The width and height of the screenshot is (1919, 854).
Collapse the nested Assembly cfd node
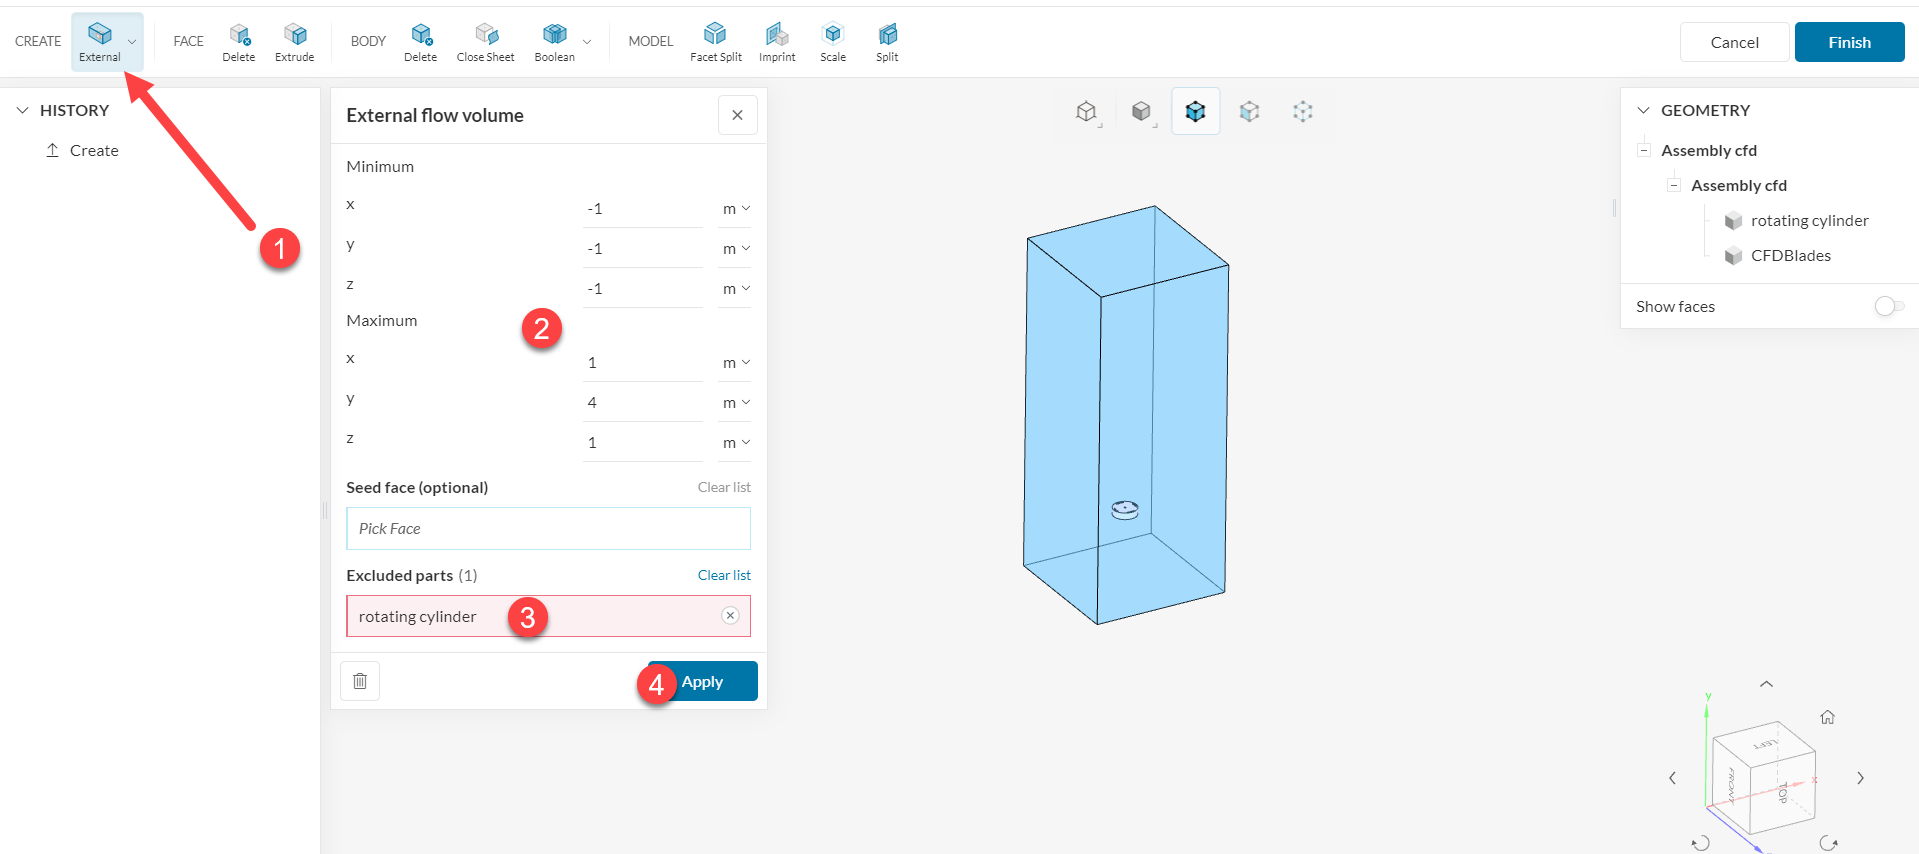click(1673, 185)
